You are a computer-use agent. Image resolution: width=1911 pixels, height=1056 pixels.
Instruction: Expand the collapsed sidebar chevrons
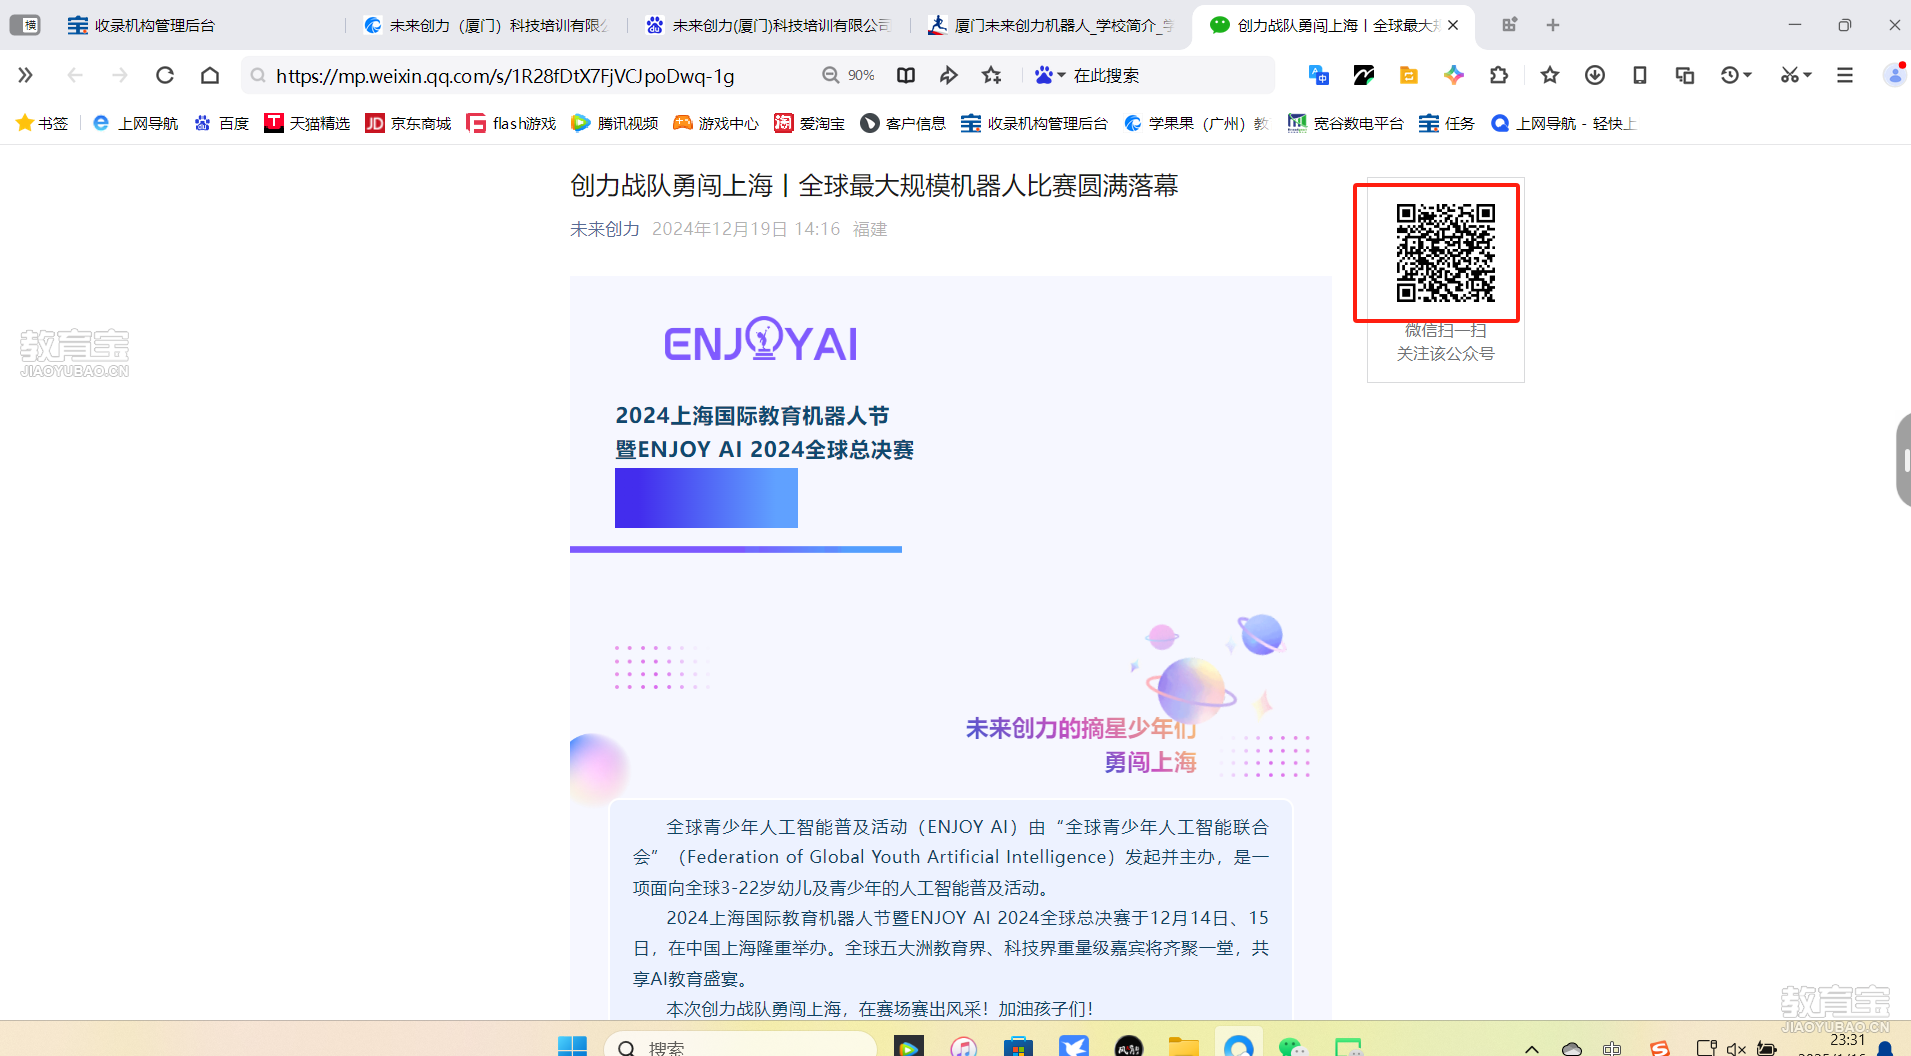click(25, 75)
